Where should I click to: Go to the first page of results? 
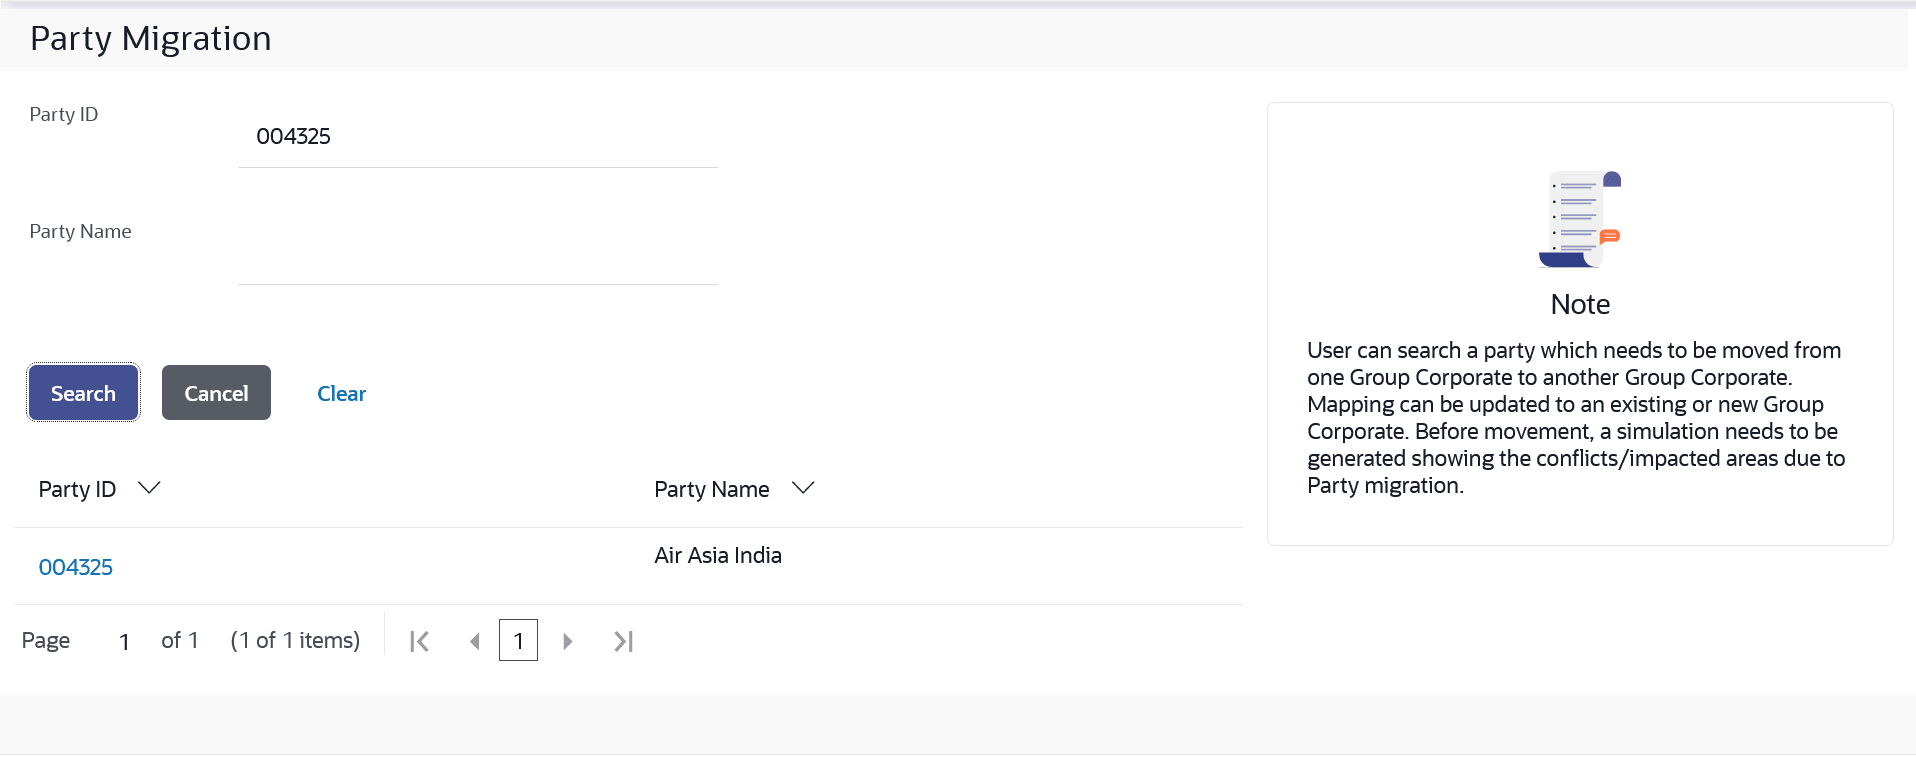tap(420, 641)
